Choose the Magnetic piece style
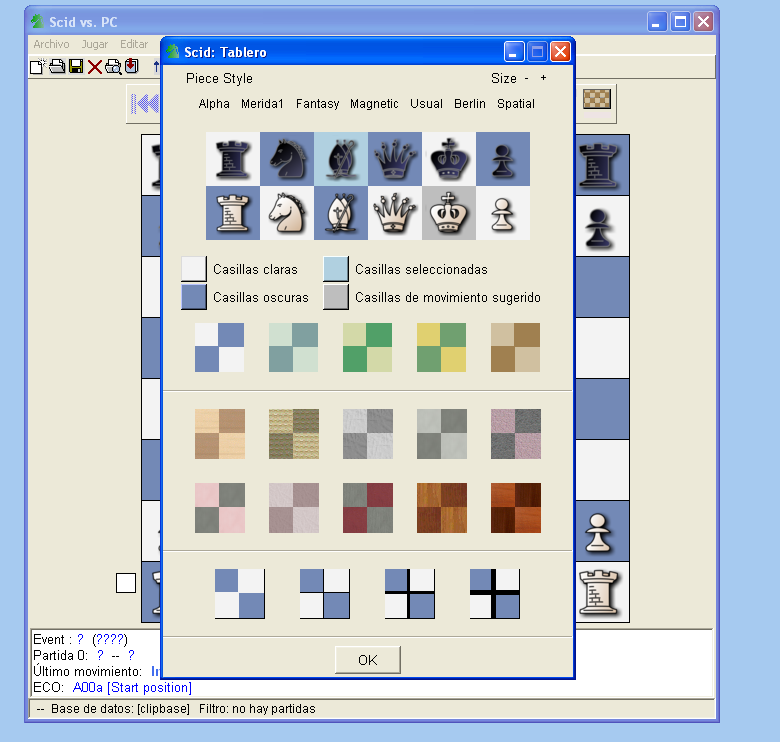This screenshot has width=780, height=742. [374, 103]
